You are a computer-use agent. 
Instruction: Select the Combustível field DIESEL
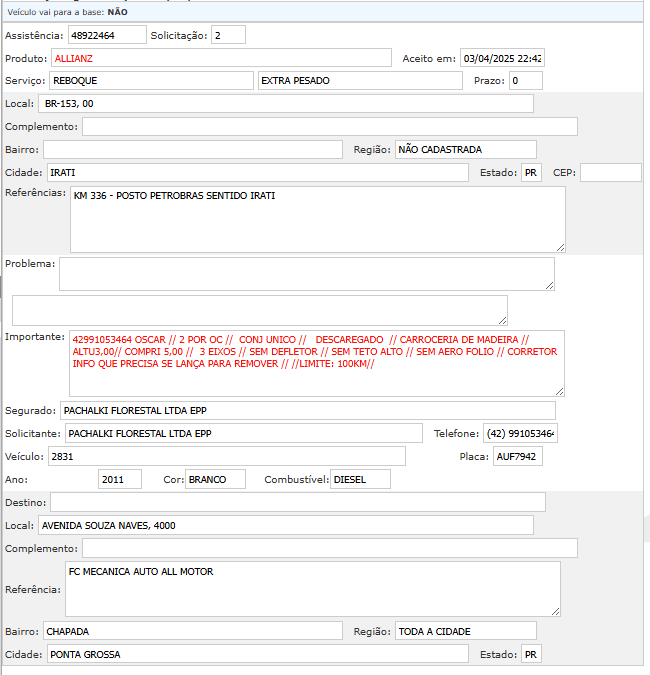pos(360,479)
